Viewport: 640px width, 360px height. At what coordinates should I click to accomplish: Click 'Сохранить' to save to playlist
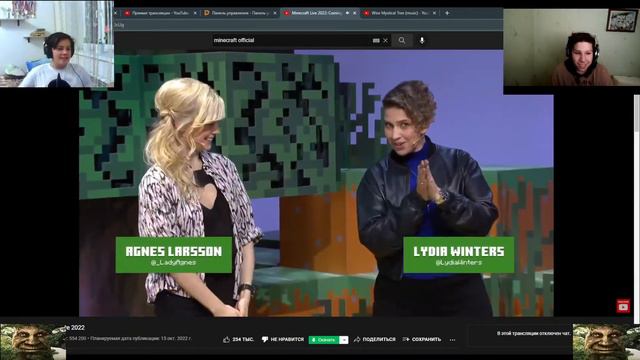click(422, 340)
